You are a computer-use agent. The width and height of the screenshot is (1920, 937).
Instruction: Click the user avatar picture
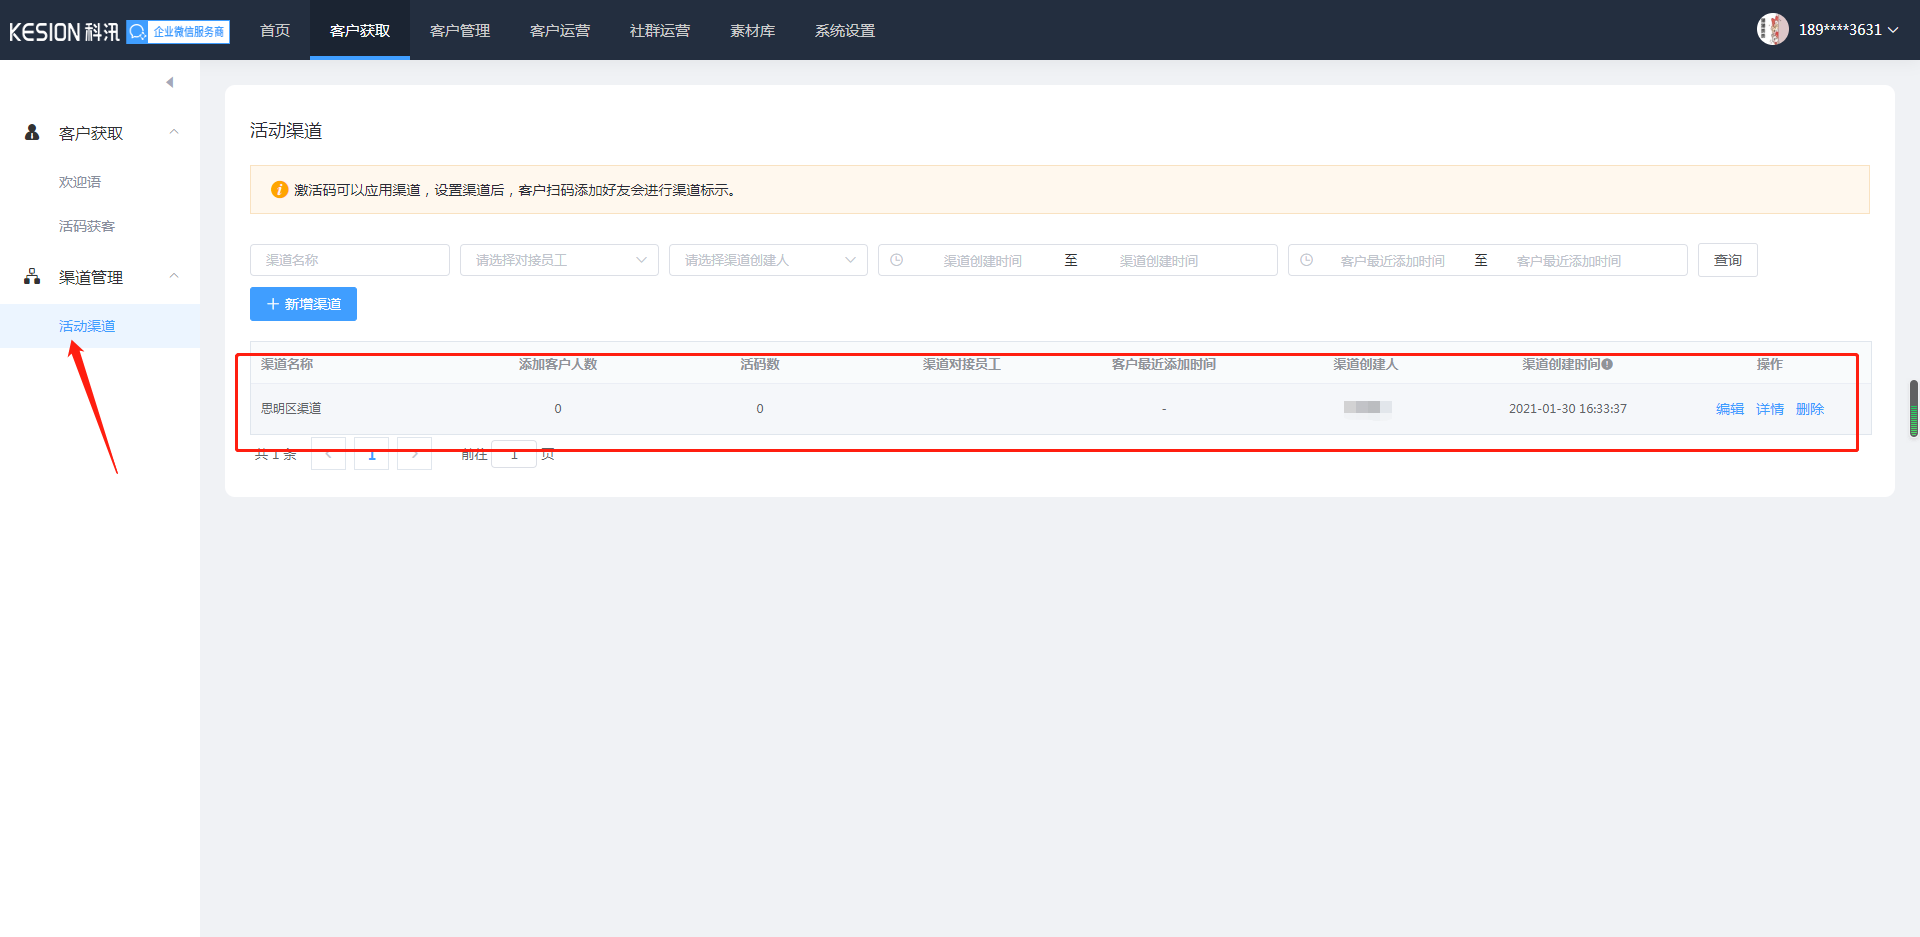tap(1772, 29)
